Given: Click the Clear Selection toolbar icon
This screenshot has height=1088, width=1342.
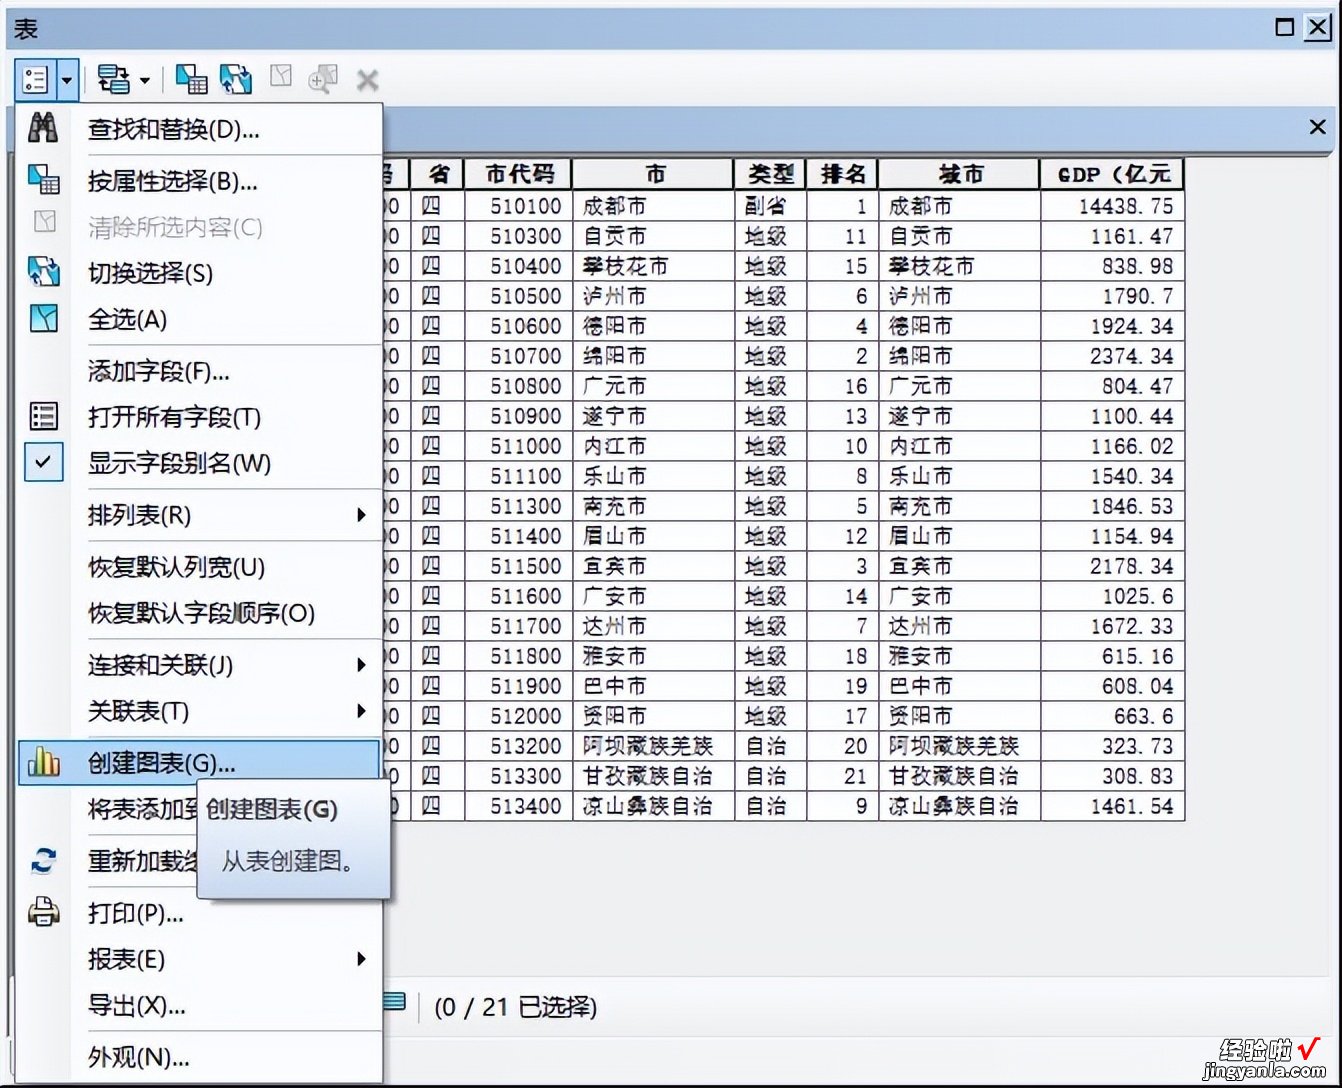Looking at the screenshot, I should coord(281,77).
